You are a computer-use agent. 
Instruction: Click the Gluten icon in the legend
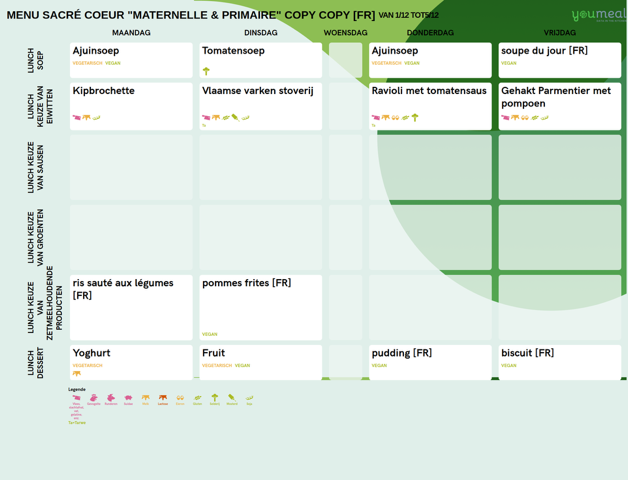[x=197, y=398]
